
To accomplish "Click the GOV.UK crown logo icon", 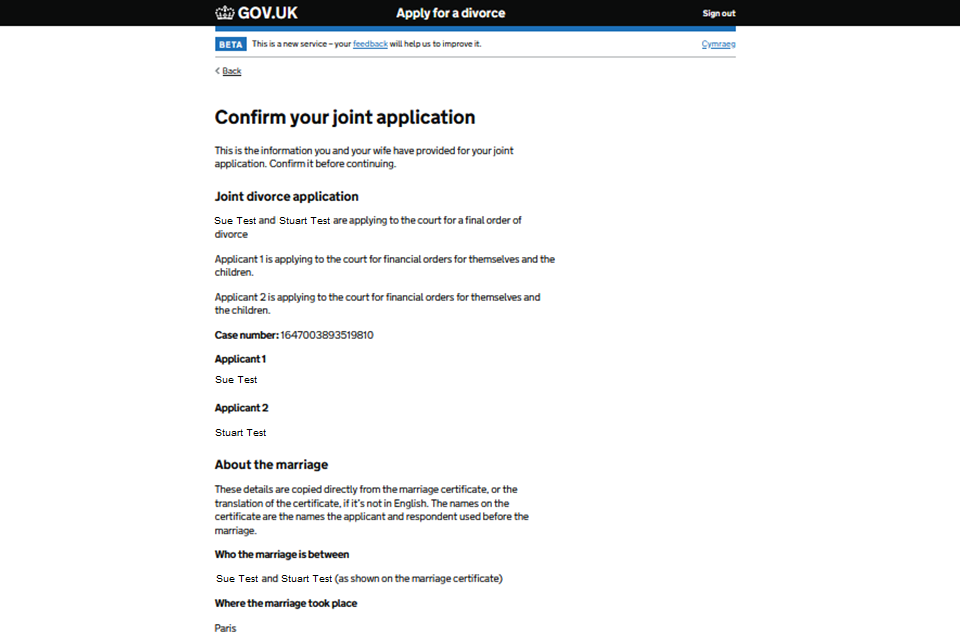I will tap(224, 13).
